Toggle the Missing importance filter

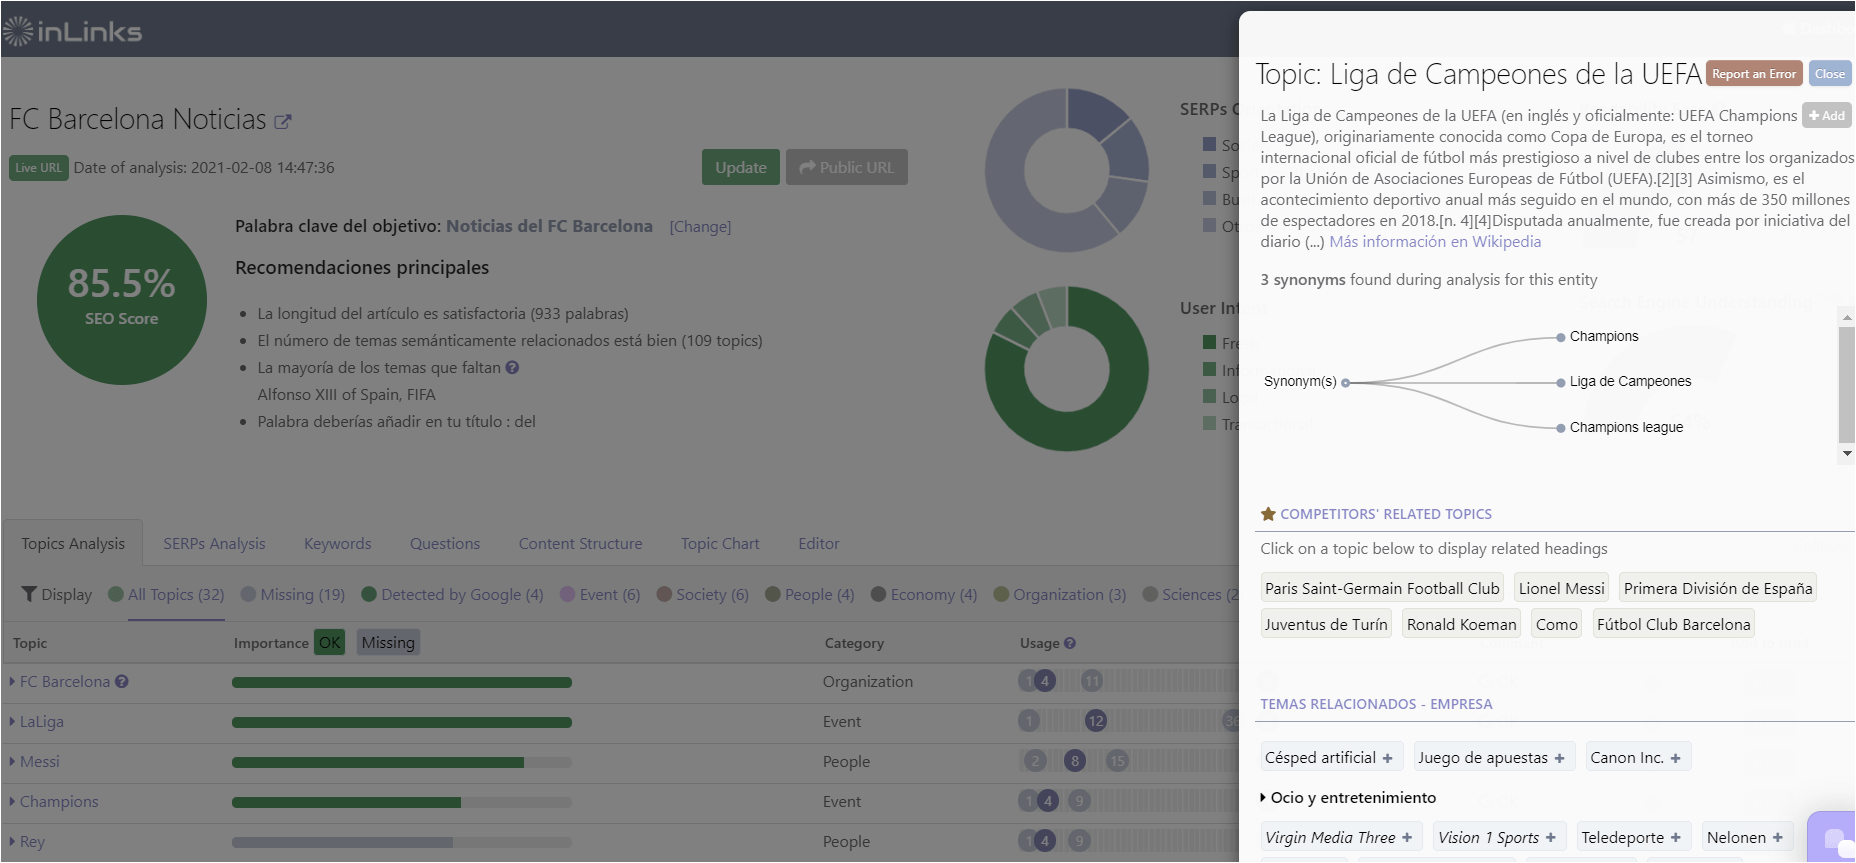388,642
